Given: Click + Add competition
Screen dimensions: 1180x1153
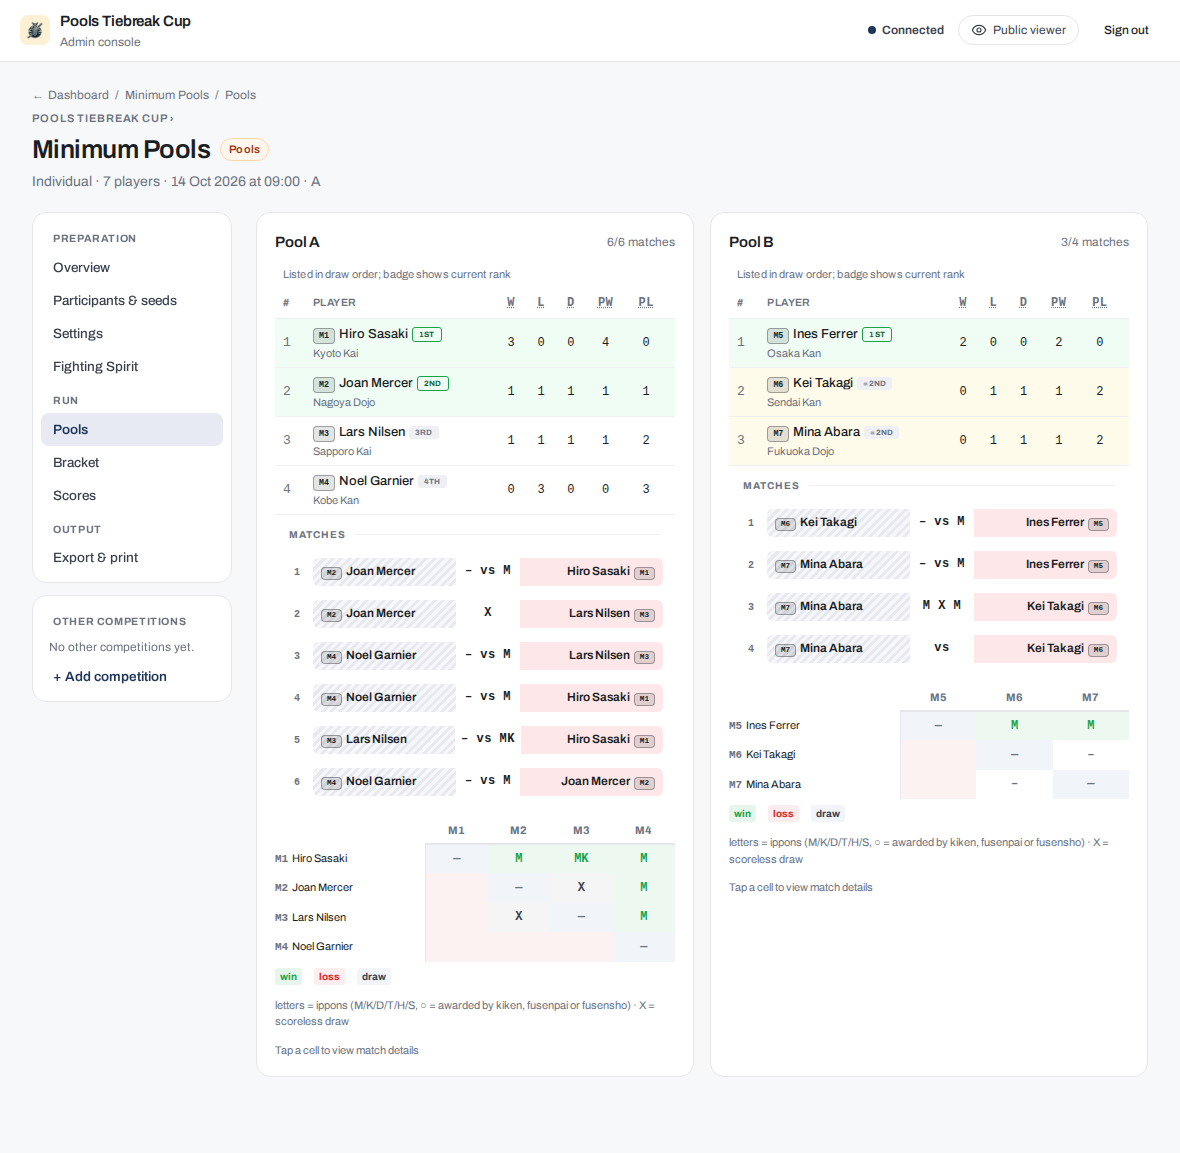Looking at the screenshot, I should [110, 676].
